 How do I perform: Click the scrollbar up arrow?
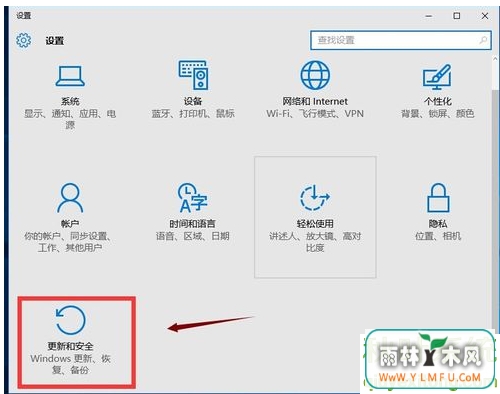pyautogui.click(x=495, y=59)
